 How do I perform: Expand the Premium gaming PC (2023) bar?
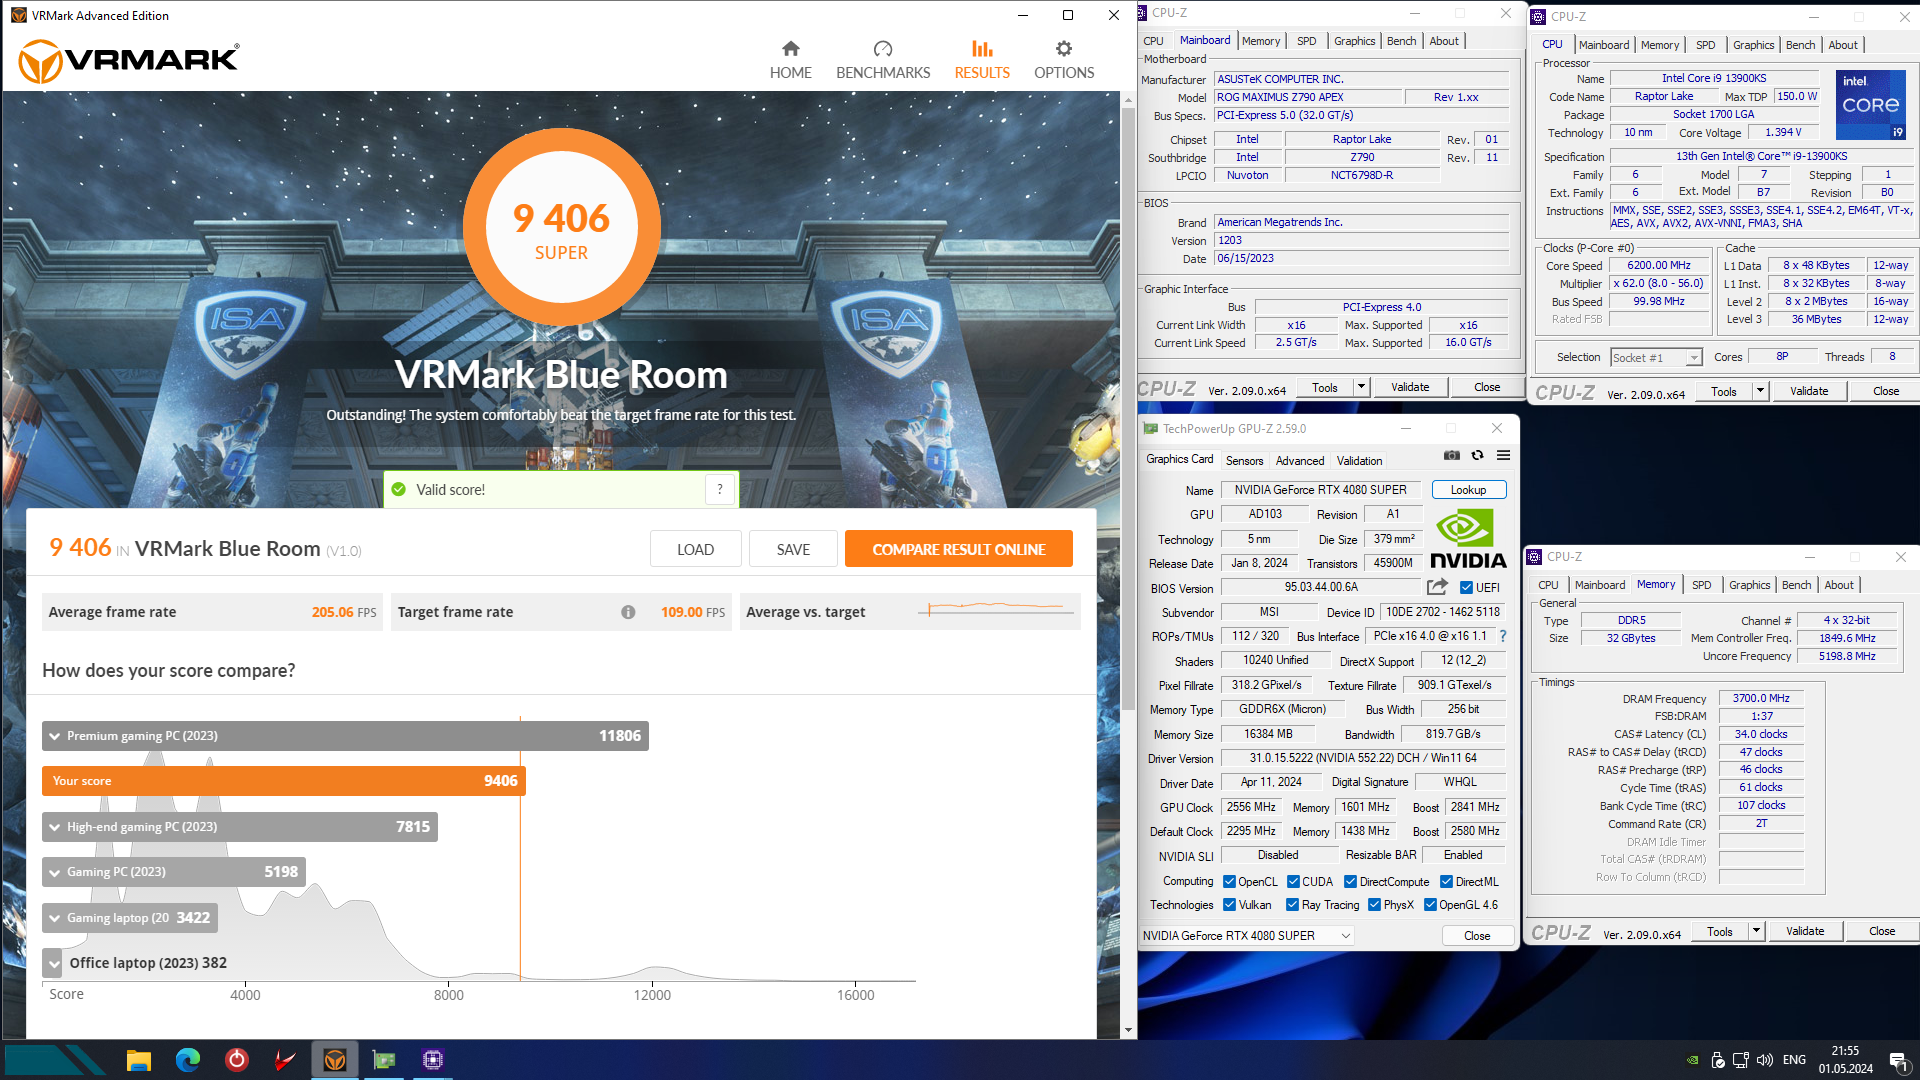click(345, 735)
